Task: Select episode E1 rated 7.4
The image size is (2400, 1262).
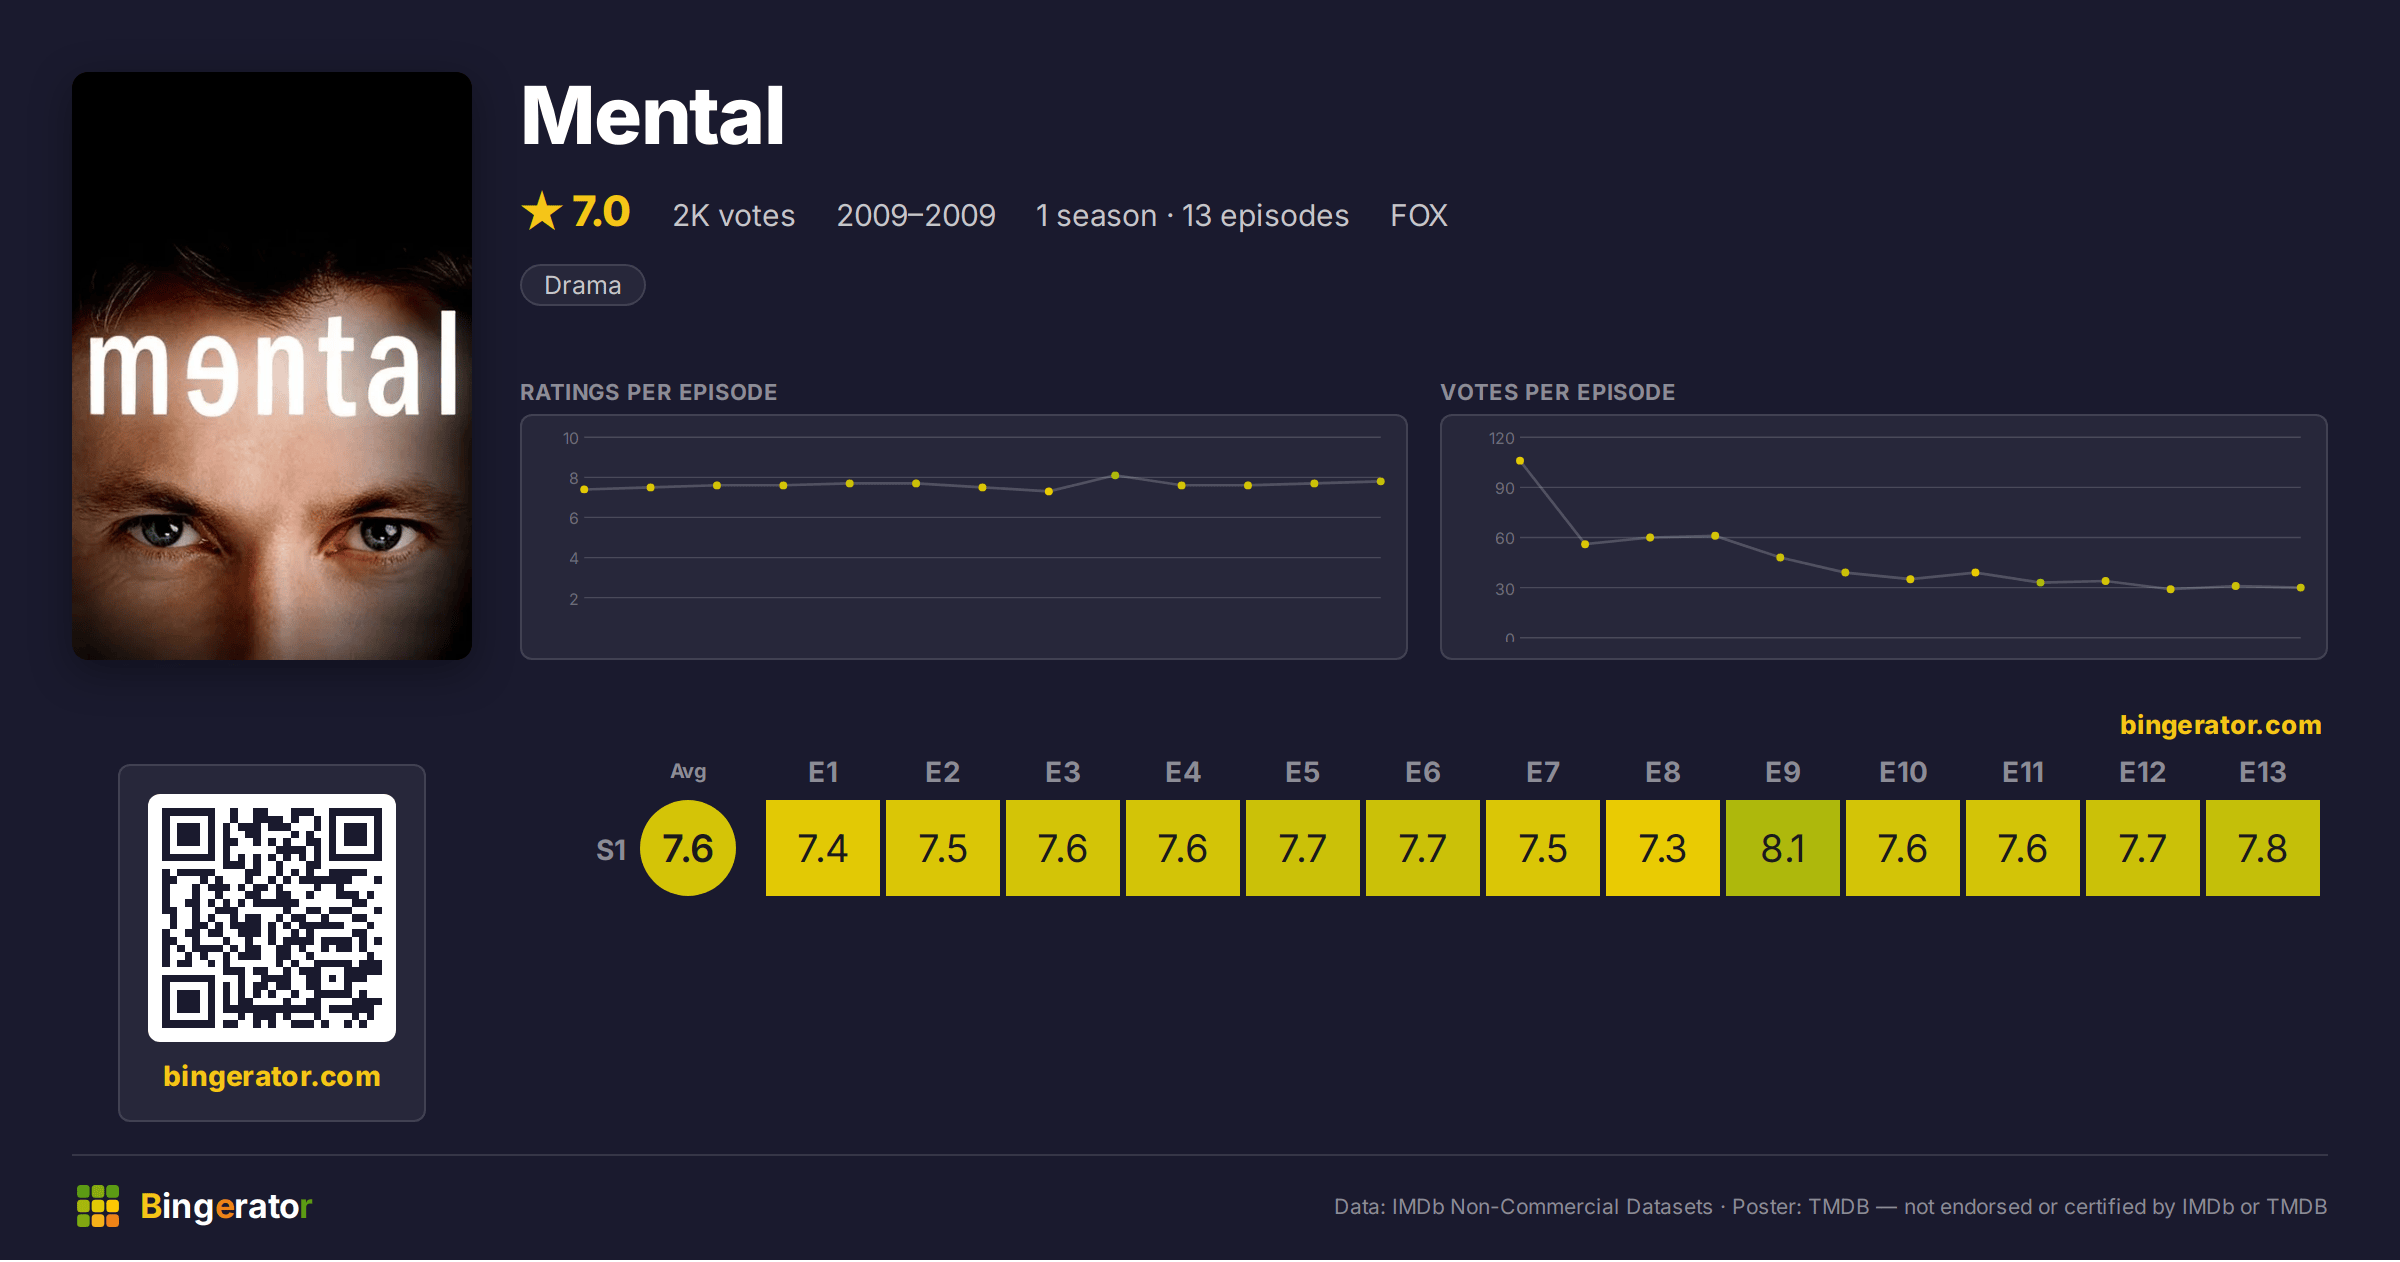Action: (x=823, y=848)
